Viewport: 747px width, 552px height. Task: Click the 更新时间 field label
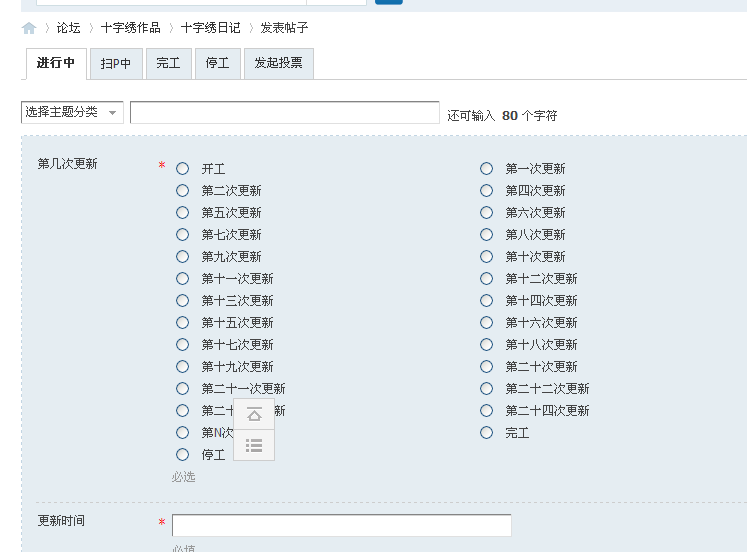(61, 521)
